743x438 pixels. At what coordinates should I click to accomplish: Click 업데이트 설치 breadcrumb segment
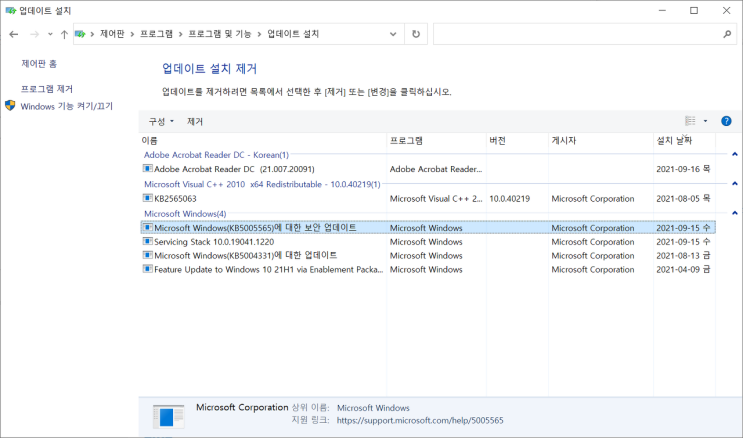(x=293, y=34)
